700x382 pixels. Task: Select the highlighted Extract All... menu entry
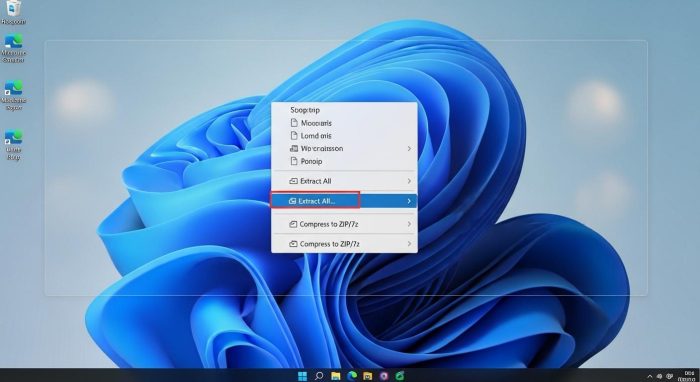point(344,201)
